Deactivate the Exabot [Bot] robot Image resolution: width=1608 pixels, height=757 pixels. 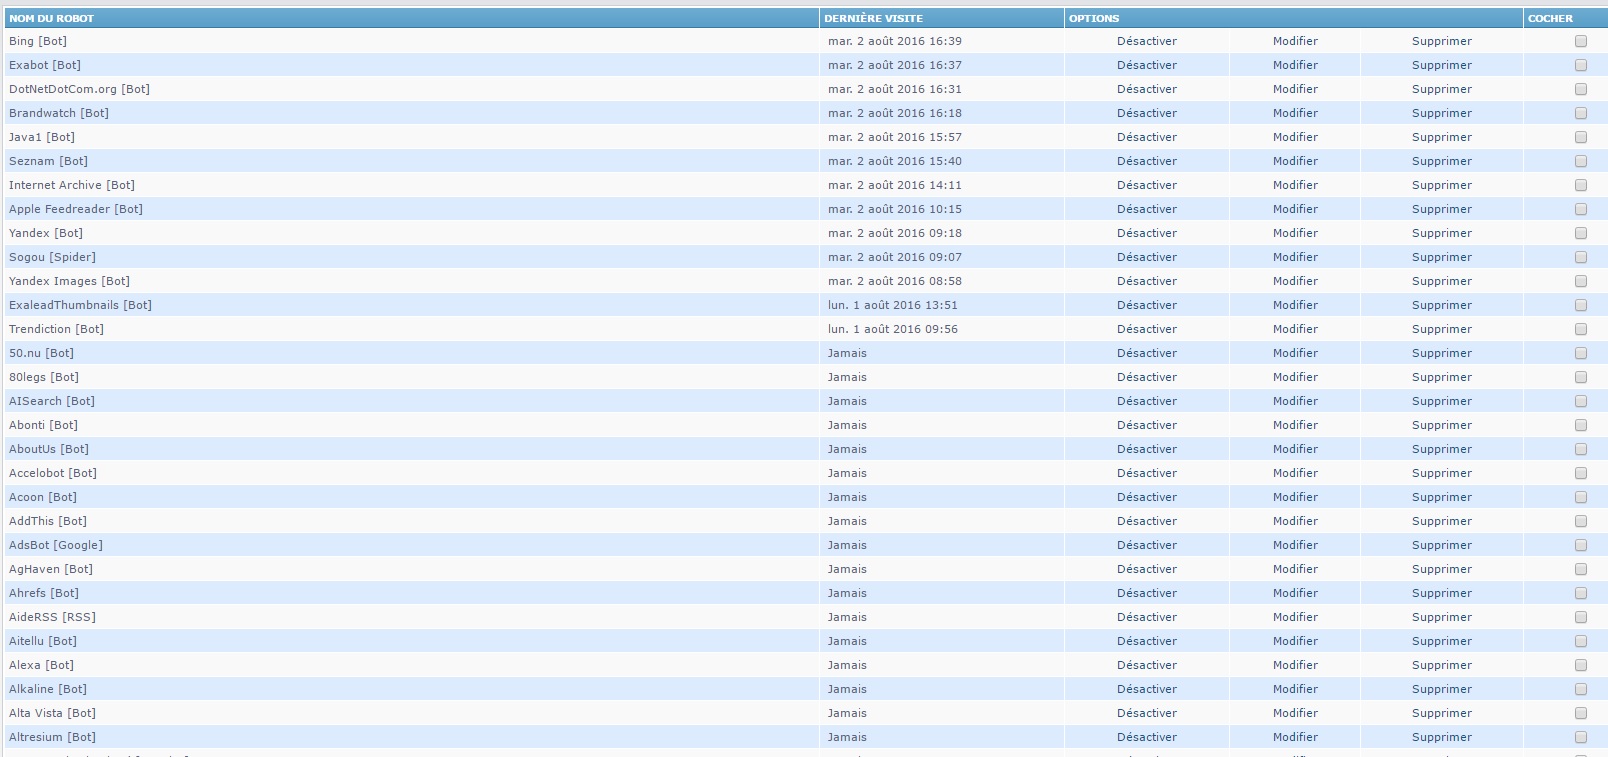coord(1147,65)
